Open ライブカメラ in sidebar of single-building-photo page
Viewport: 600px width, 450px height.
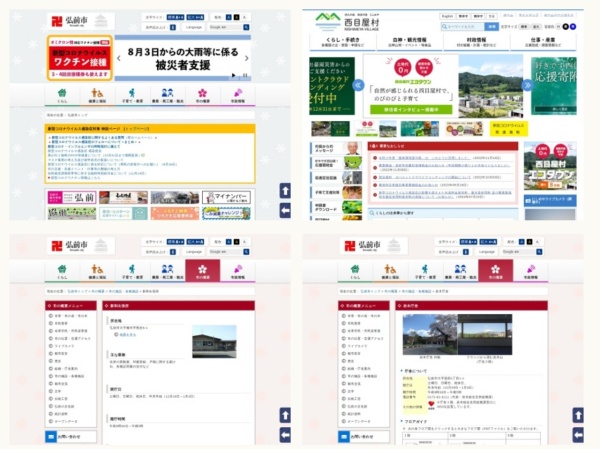tap(67, 346)
